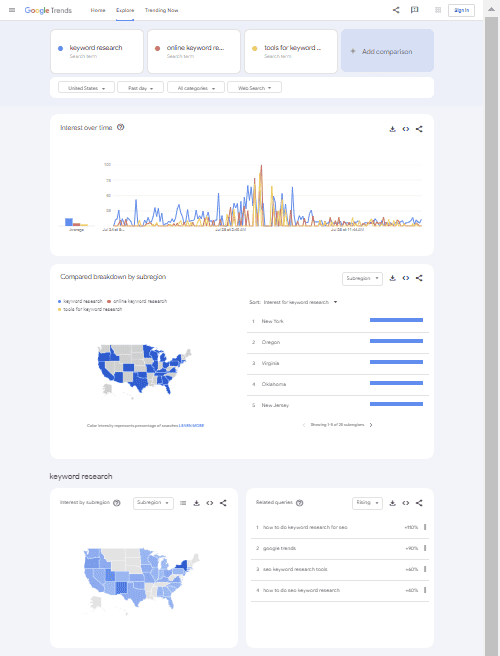Click the Google Trends logo
This screenshot has height=656, width=500.
coord(48,10)
